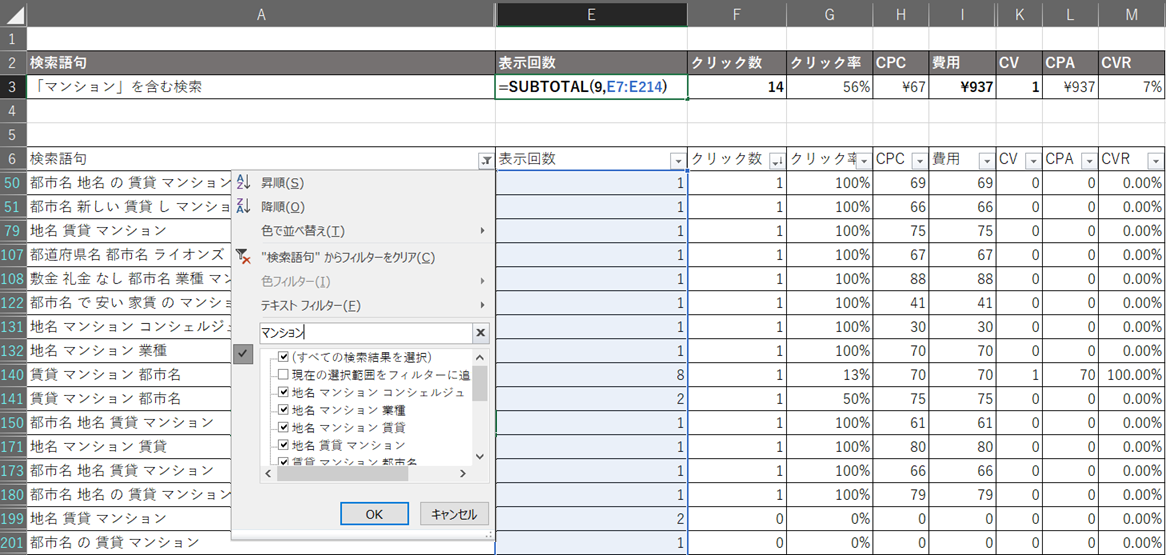
Task: Open クリック率 column filter dropdown
Action: coord(866,160)
